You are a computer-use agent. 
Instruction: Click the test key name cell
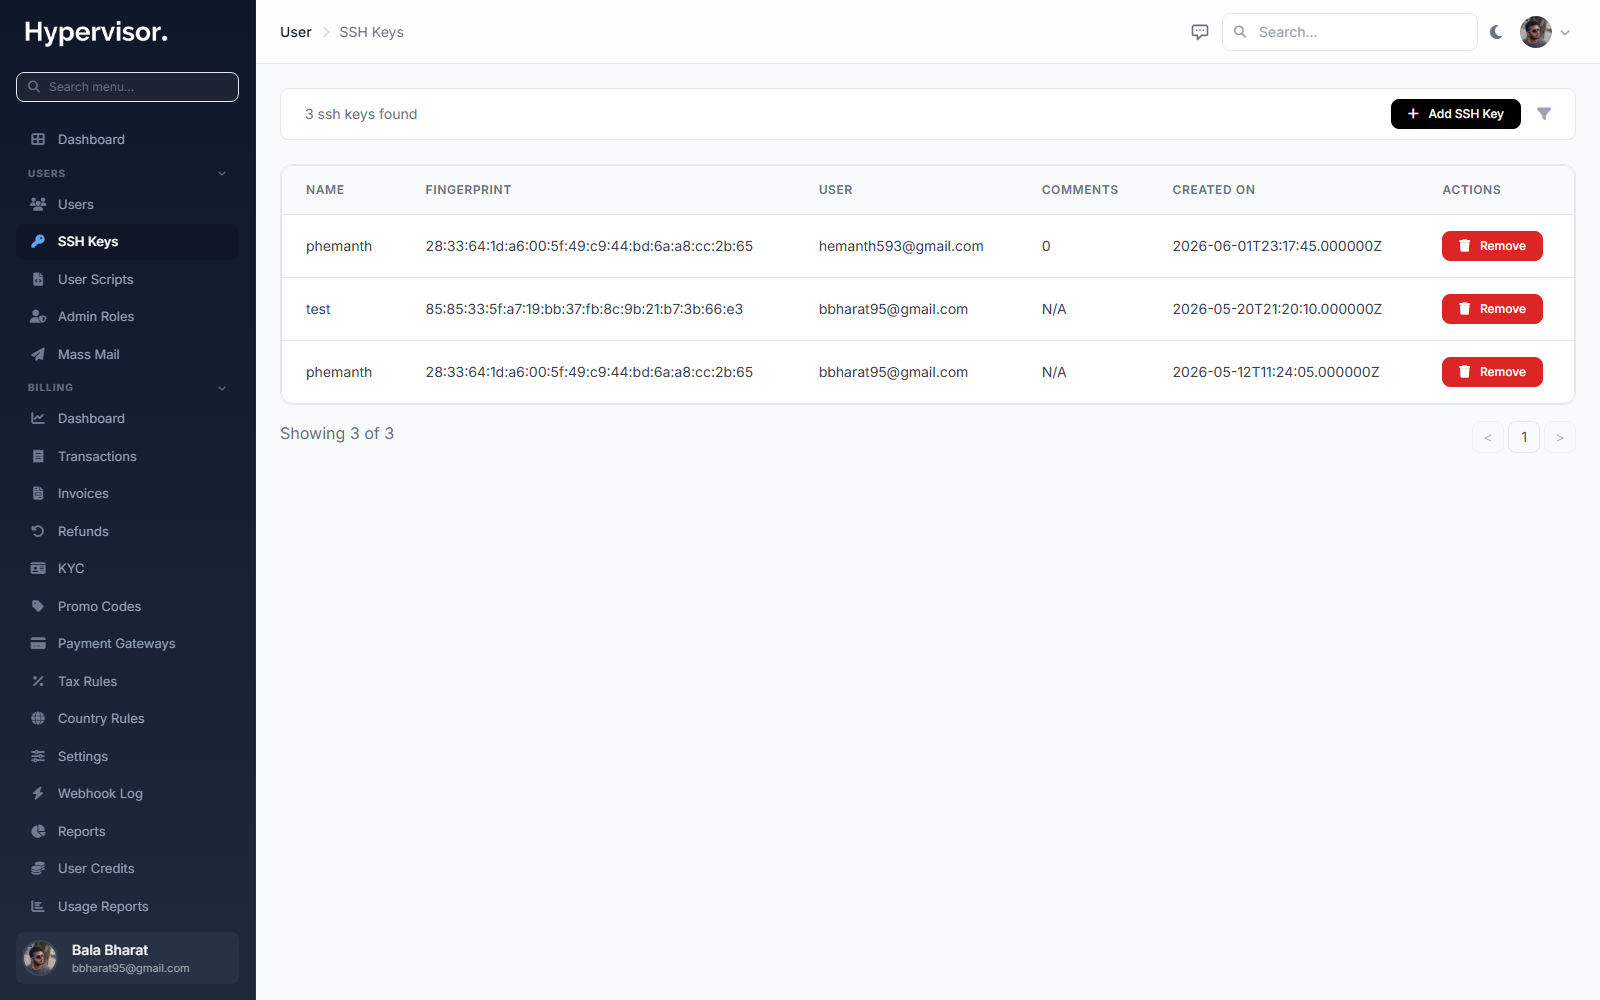coord(318,309)
